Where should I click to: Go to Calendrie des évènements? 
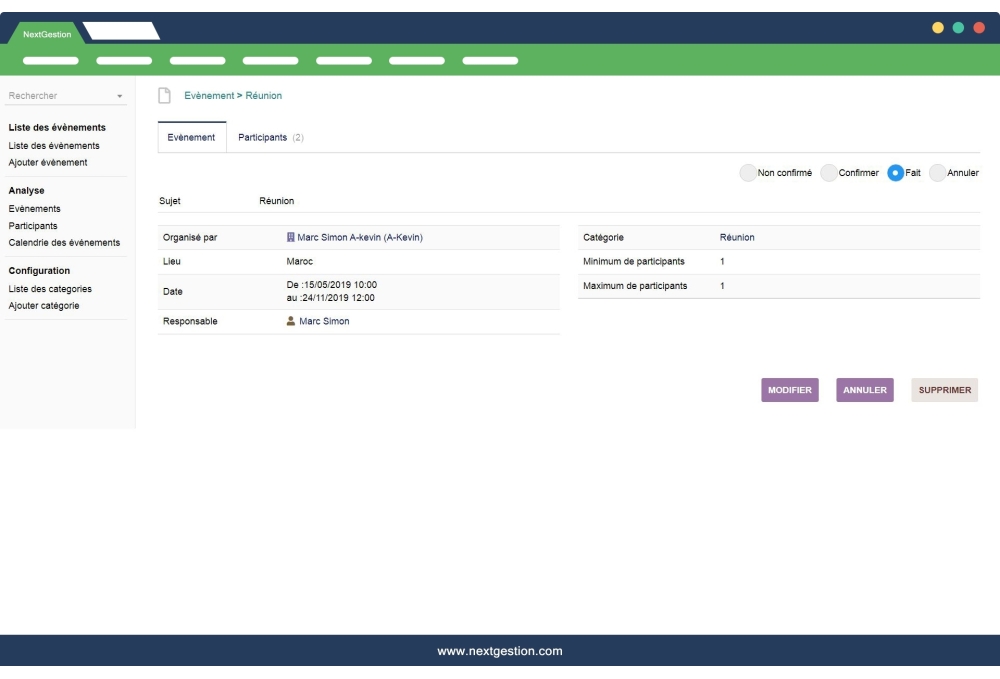tap(64, 242)
